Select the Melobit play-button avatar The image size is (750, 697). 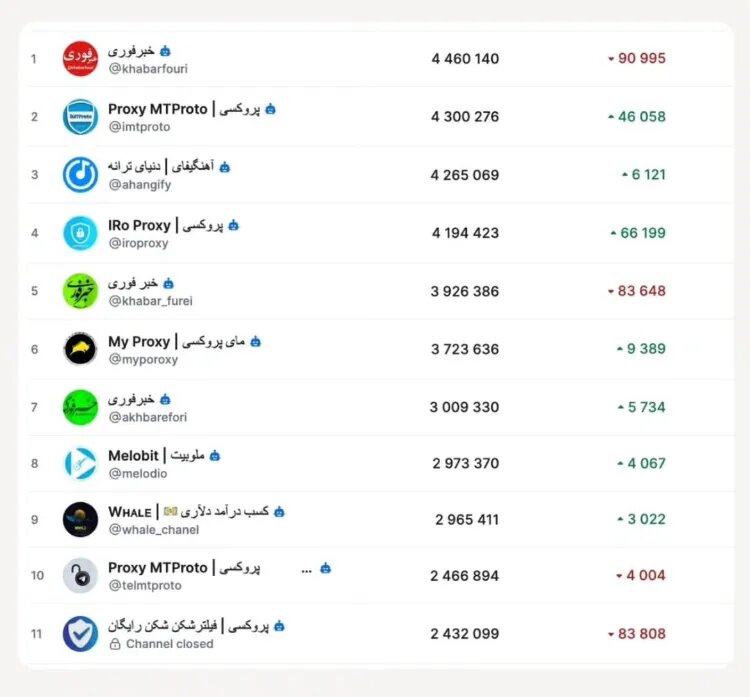[80, 463]
